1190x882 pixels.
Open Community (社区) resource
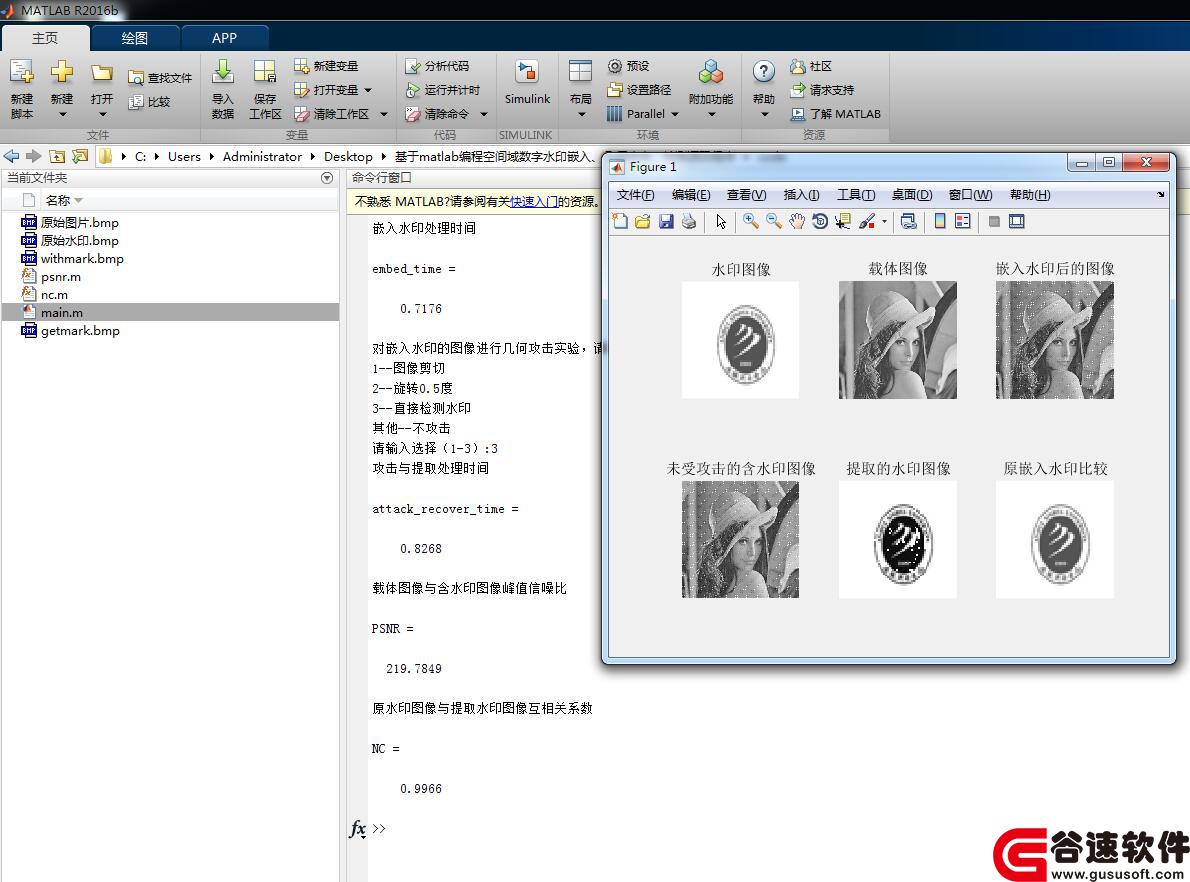coord(811,66)
